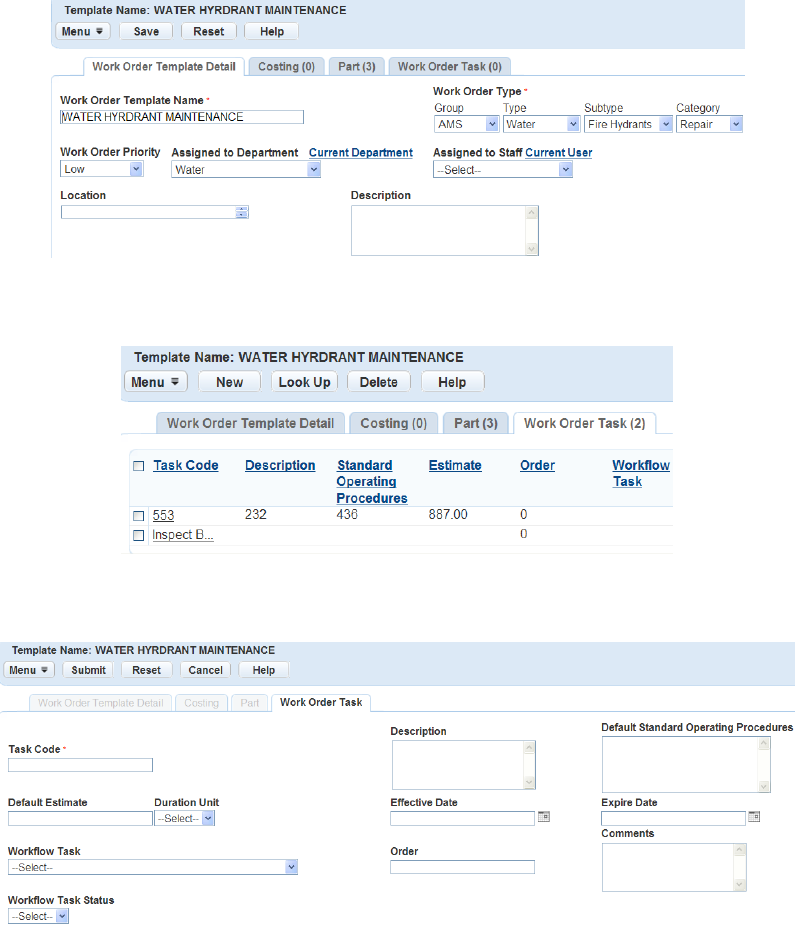The height and width of the screenshot is (926, 795).
Task: Toggle select-all checkbox beside Task Code header
Action: [x=139, y=466]
